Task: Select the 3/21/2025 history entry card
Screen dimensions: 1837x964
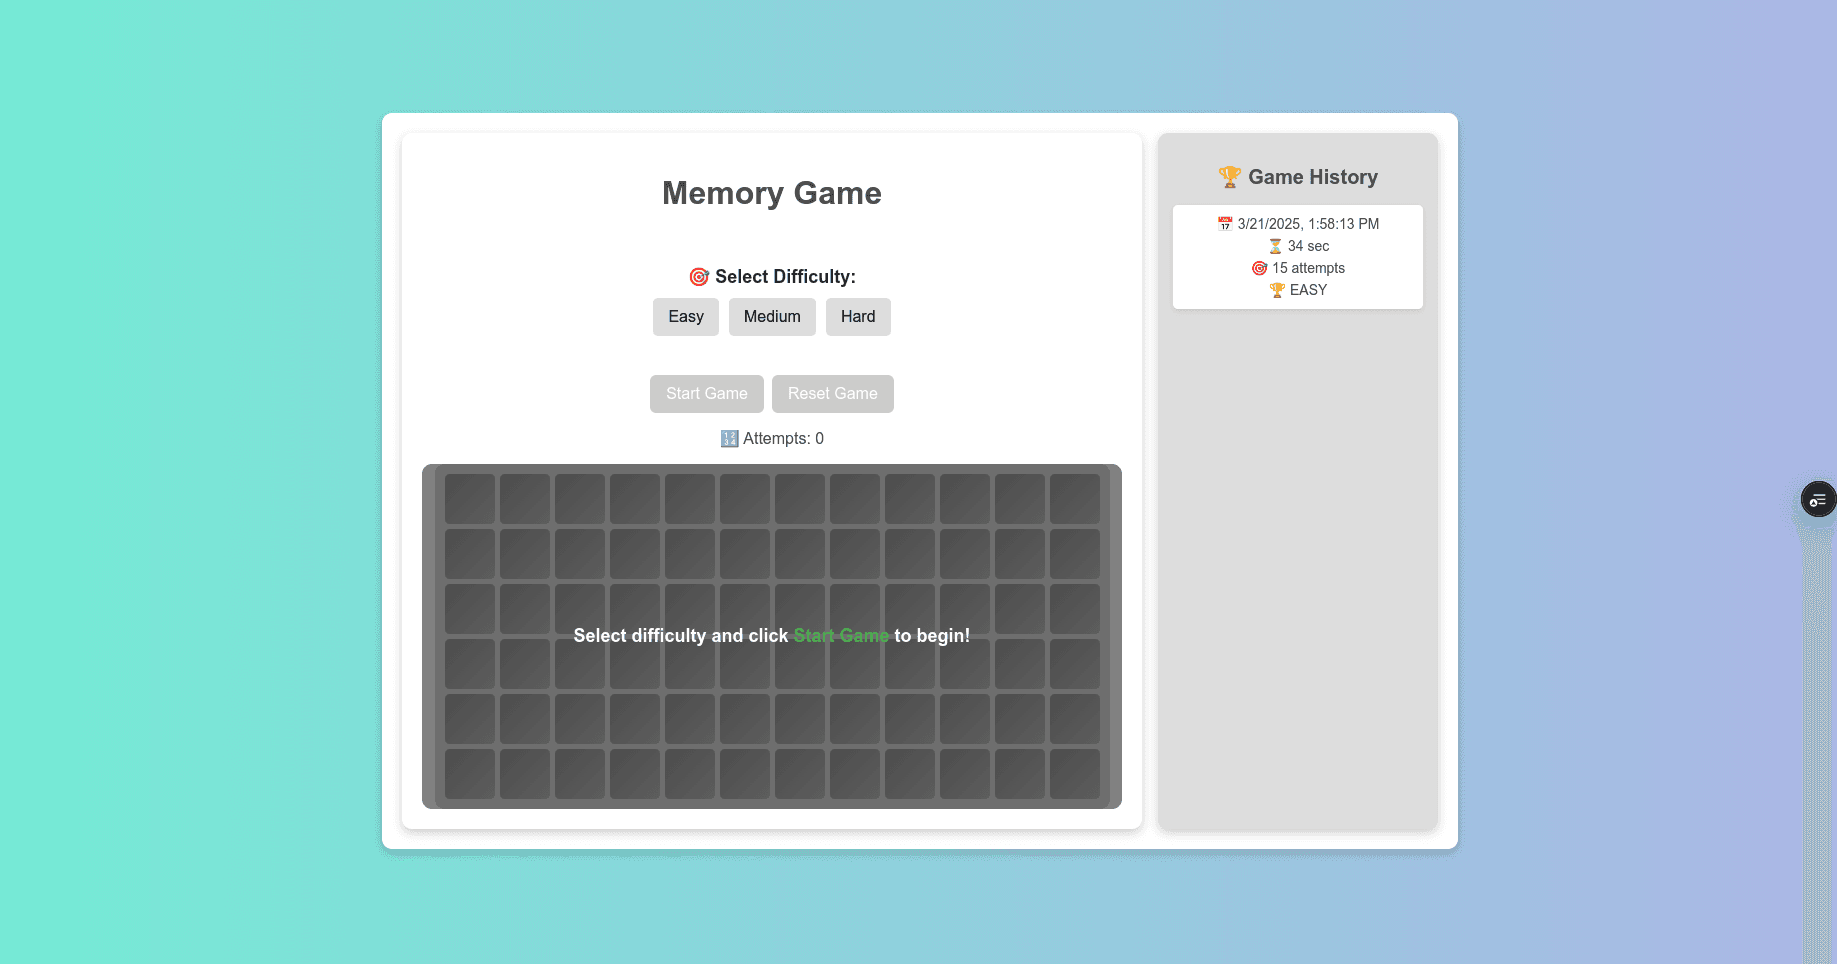Action: click(x=1297, y=257)
